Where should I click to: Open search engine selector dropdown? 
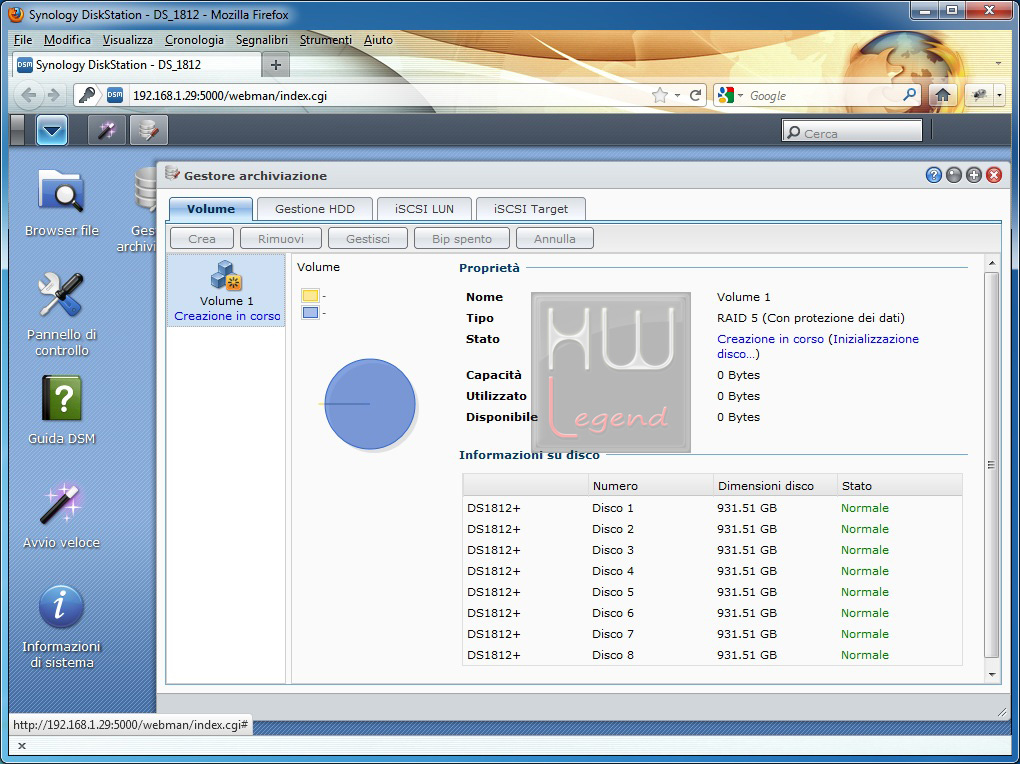[x=730, y=96]
